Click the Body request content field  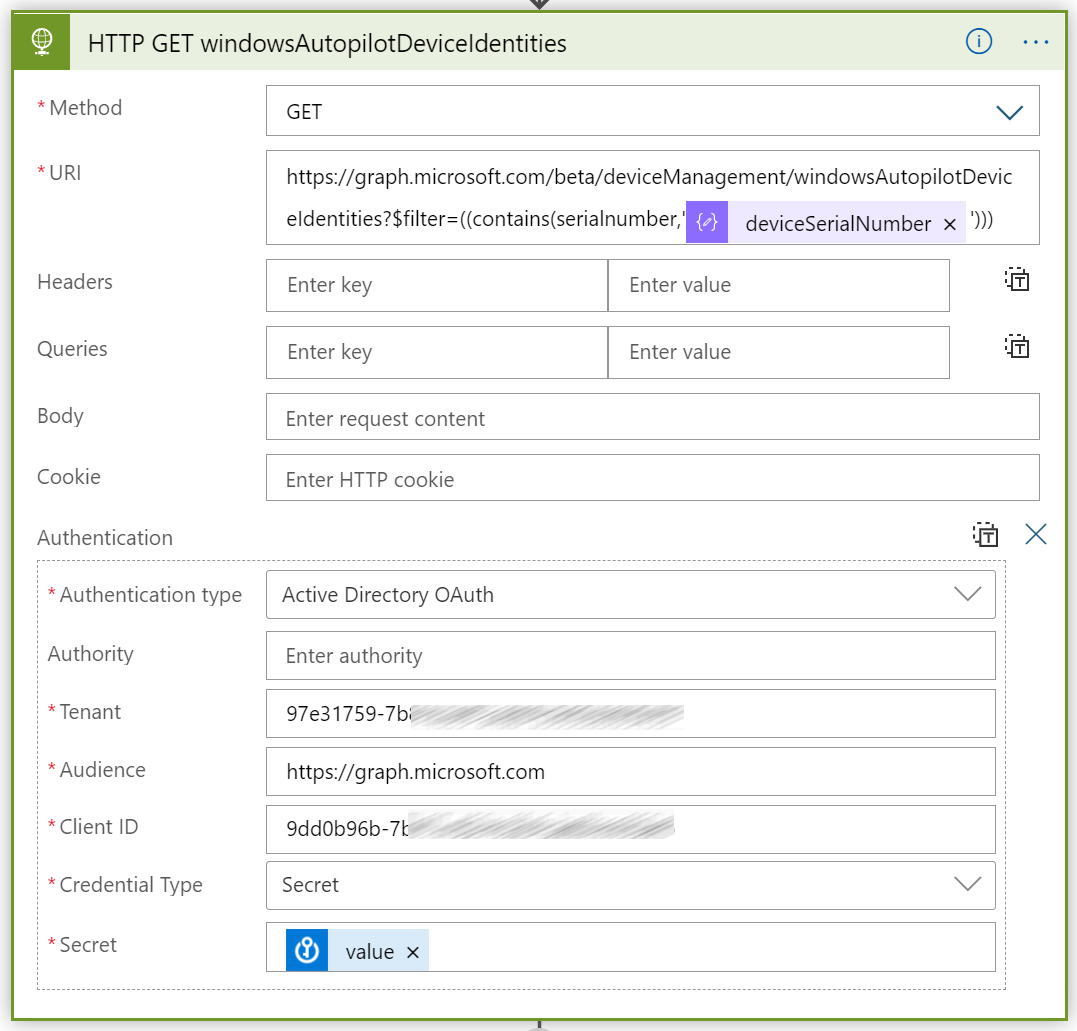650,416
